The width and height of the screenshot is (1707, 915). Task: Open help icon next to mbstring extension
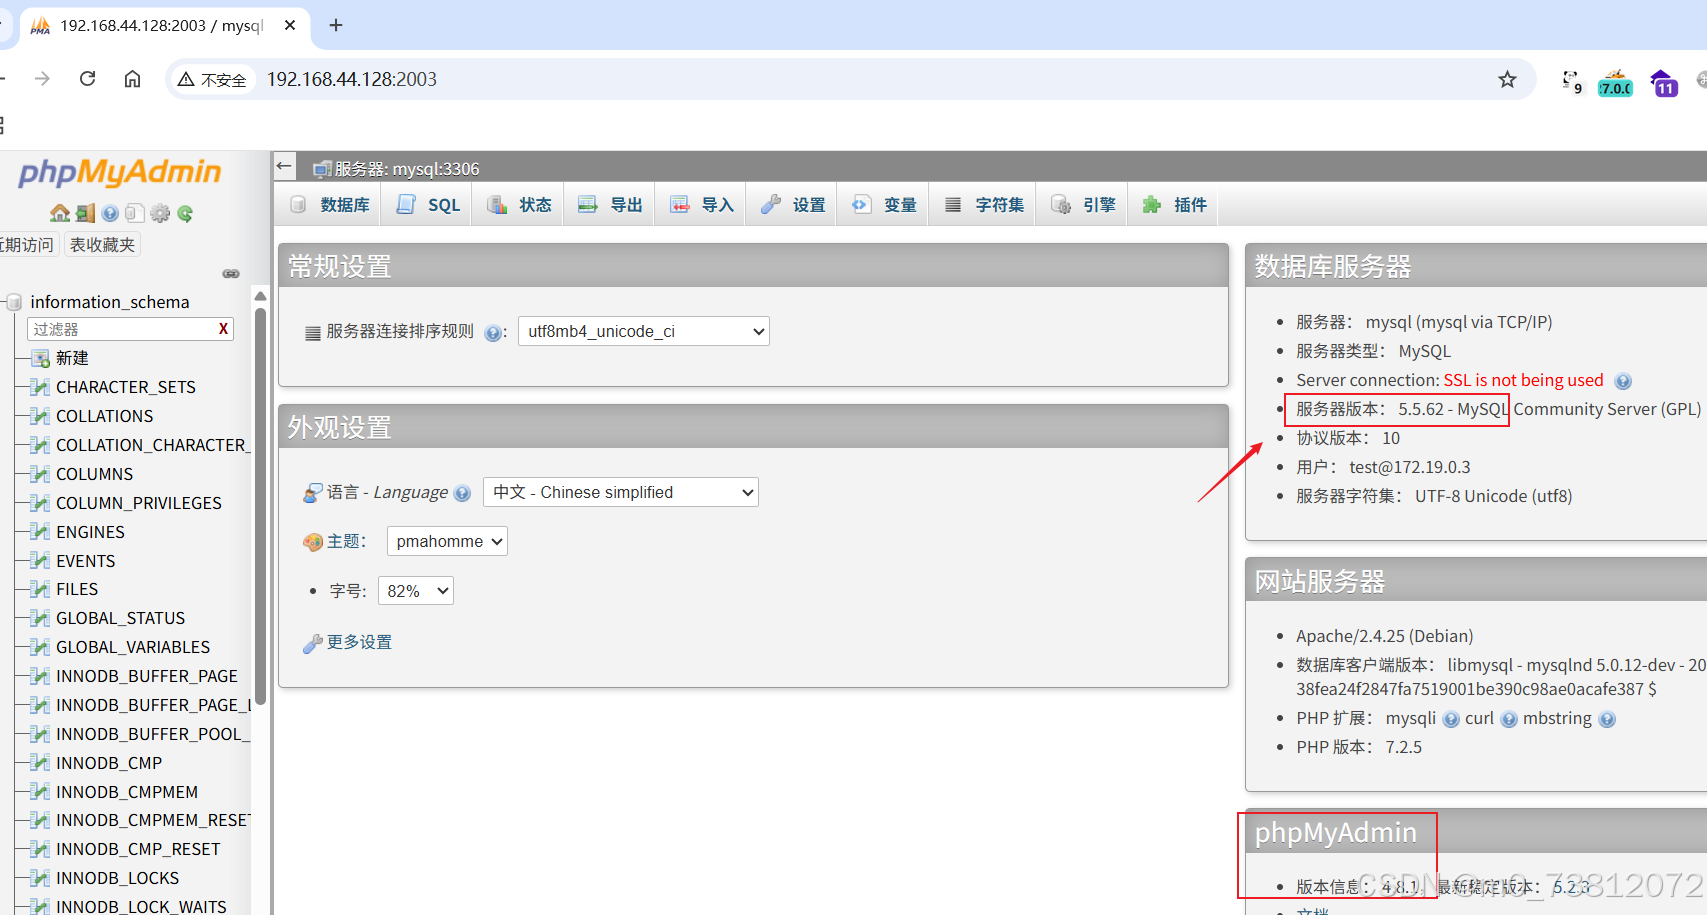1607,719
